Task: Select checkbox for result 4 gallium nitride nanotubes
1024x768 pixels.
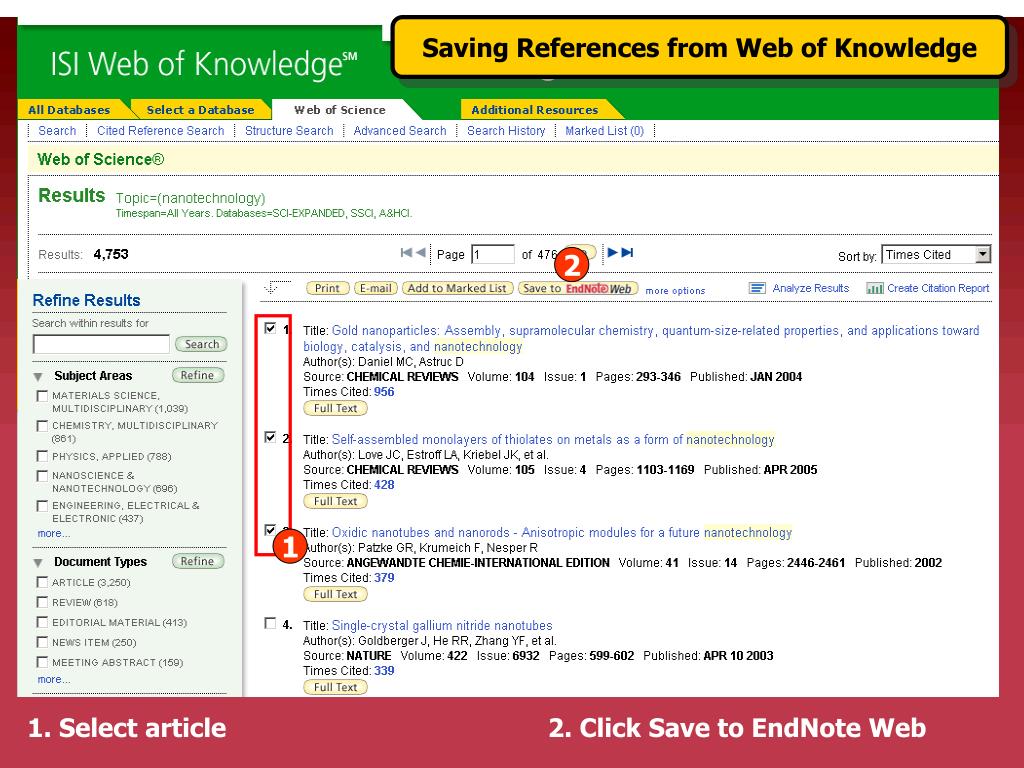Action: pos(270,623)
